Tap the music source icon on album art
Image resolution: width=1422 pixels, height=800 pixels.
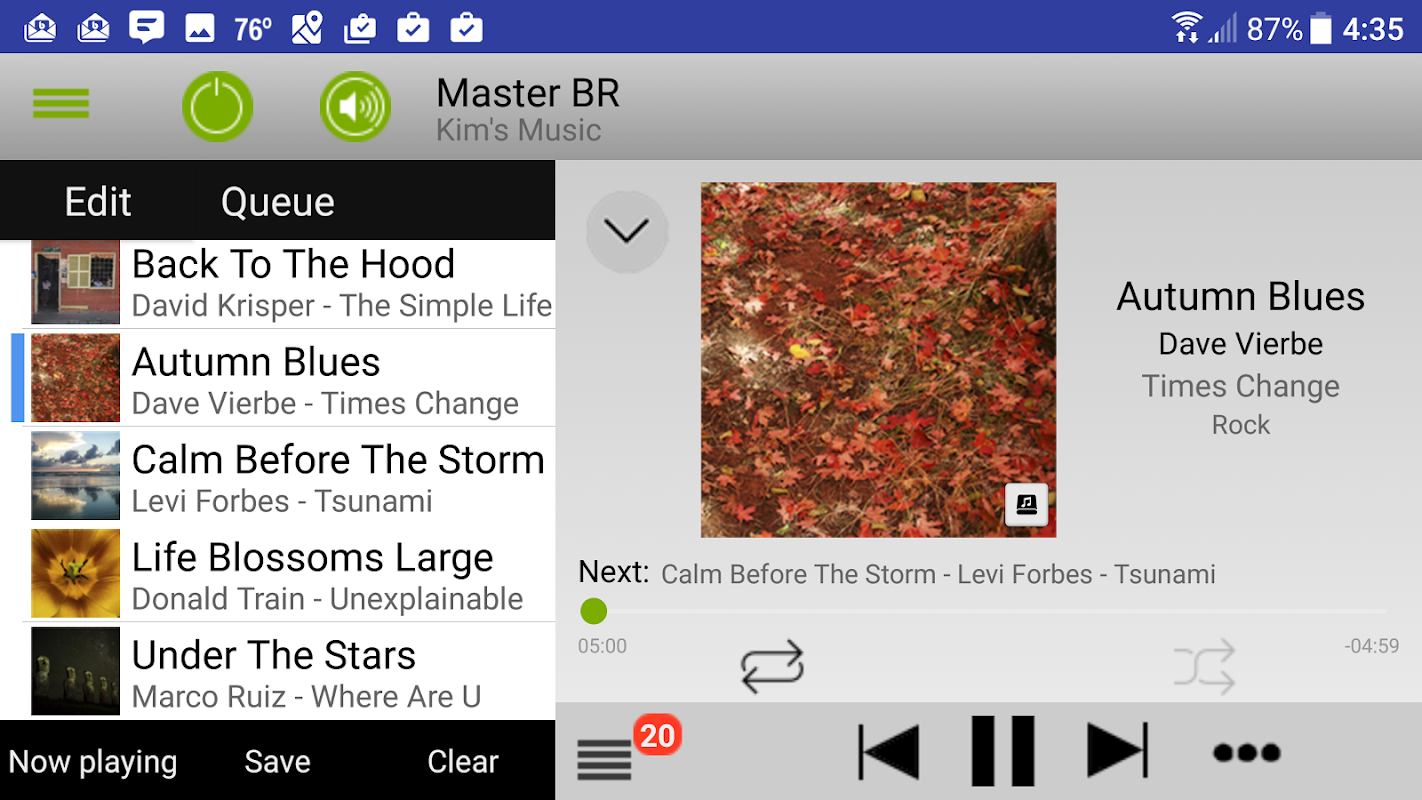1026,505
